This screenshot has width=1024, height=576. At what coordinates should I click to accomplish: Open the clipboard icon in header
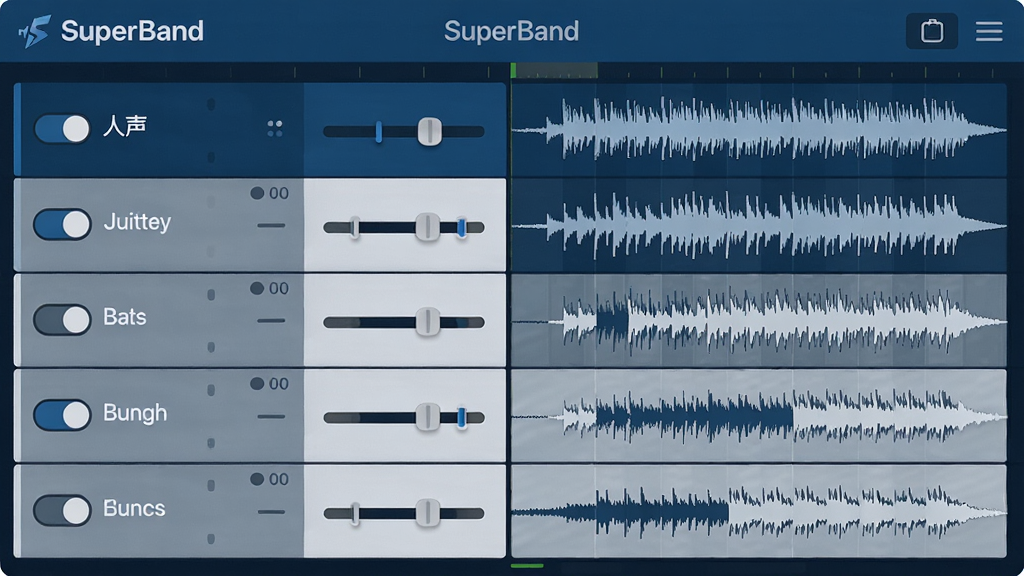tap(932, 31)
